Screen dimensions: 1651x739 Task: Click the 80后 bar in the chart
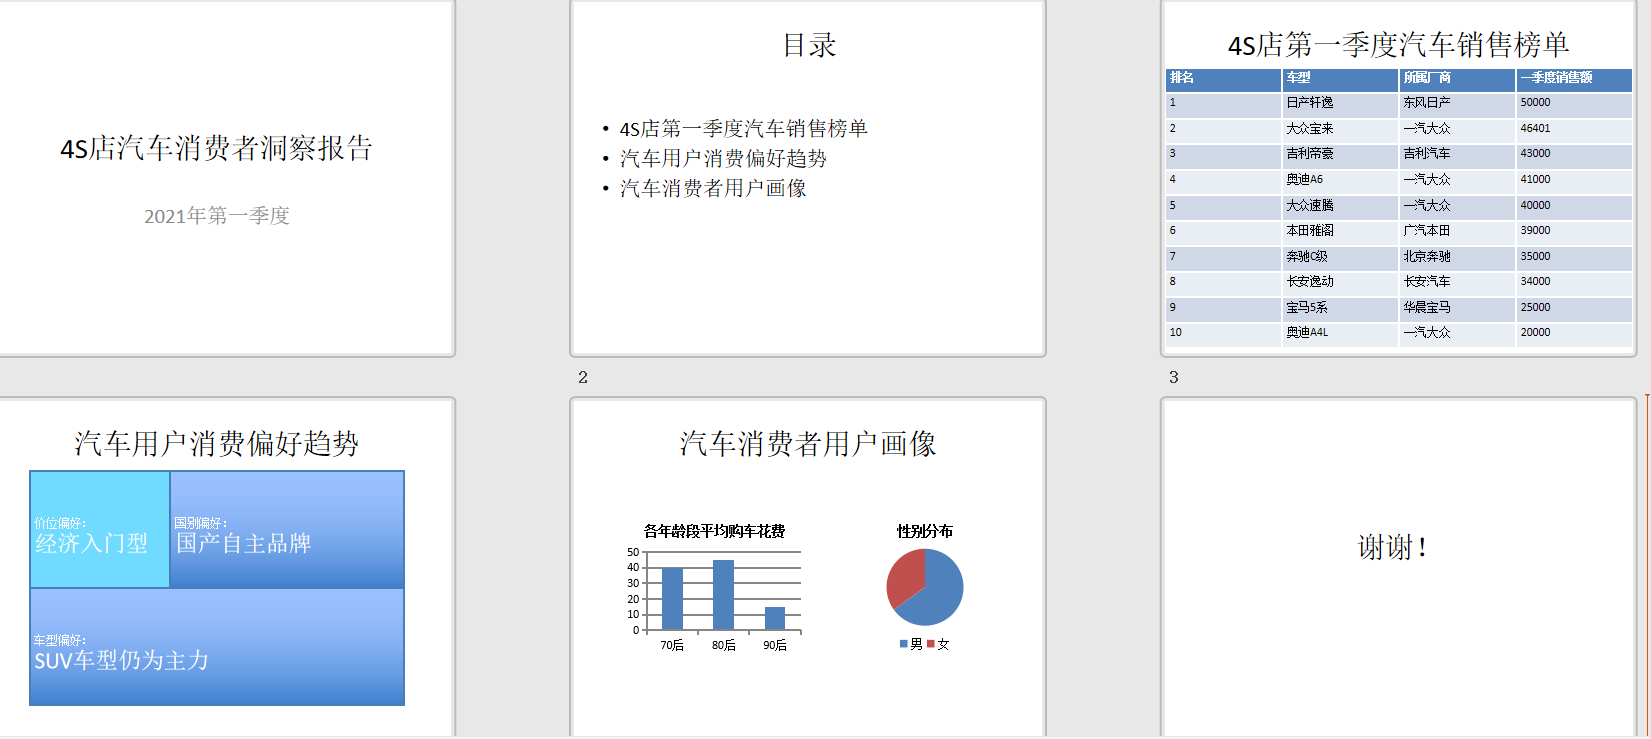click(x=723, y=595)
